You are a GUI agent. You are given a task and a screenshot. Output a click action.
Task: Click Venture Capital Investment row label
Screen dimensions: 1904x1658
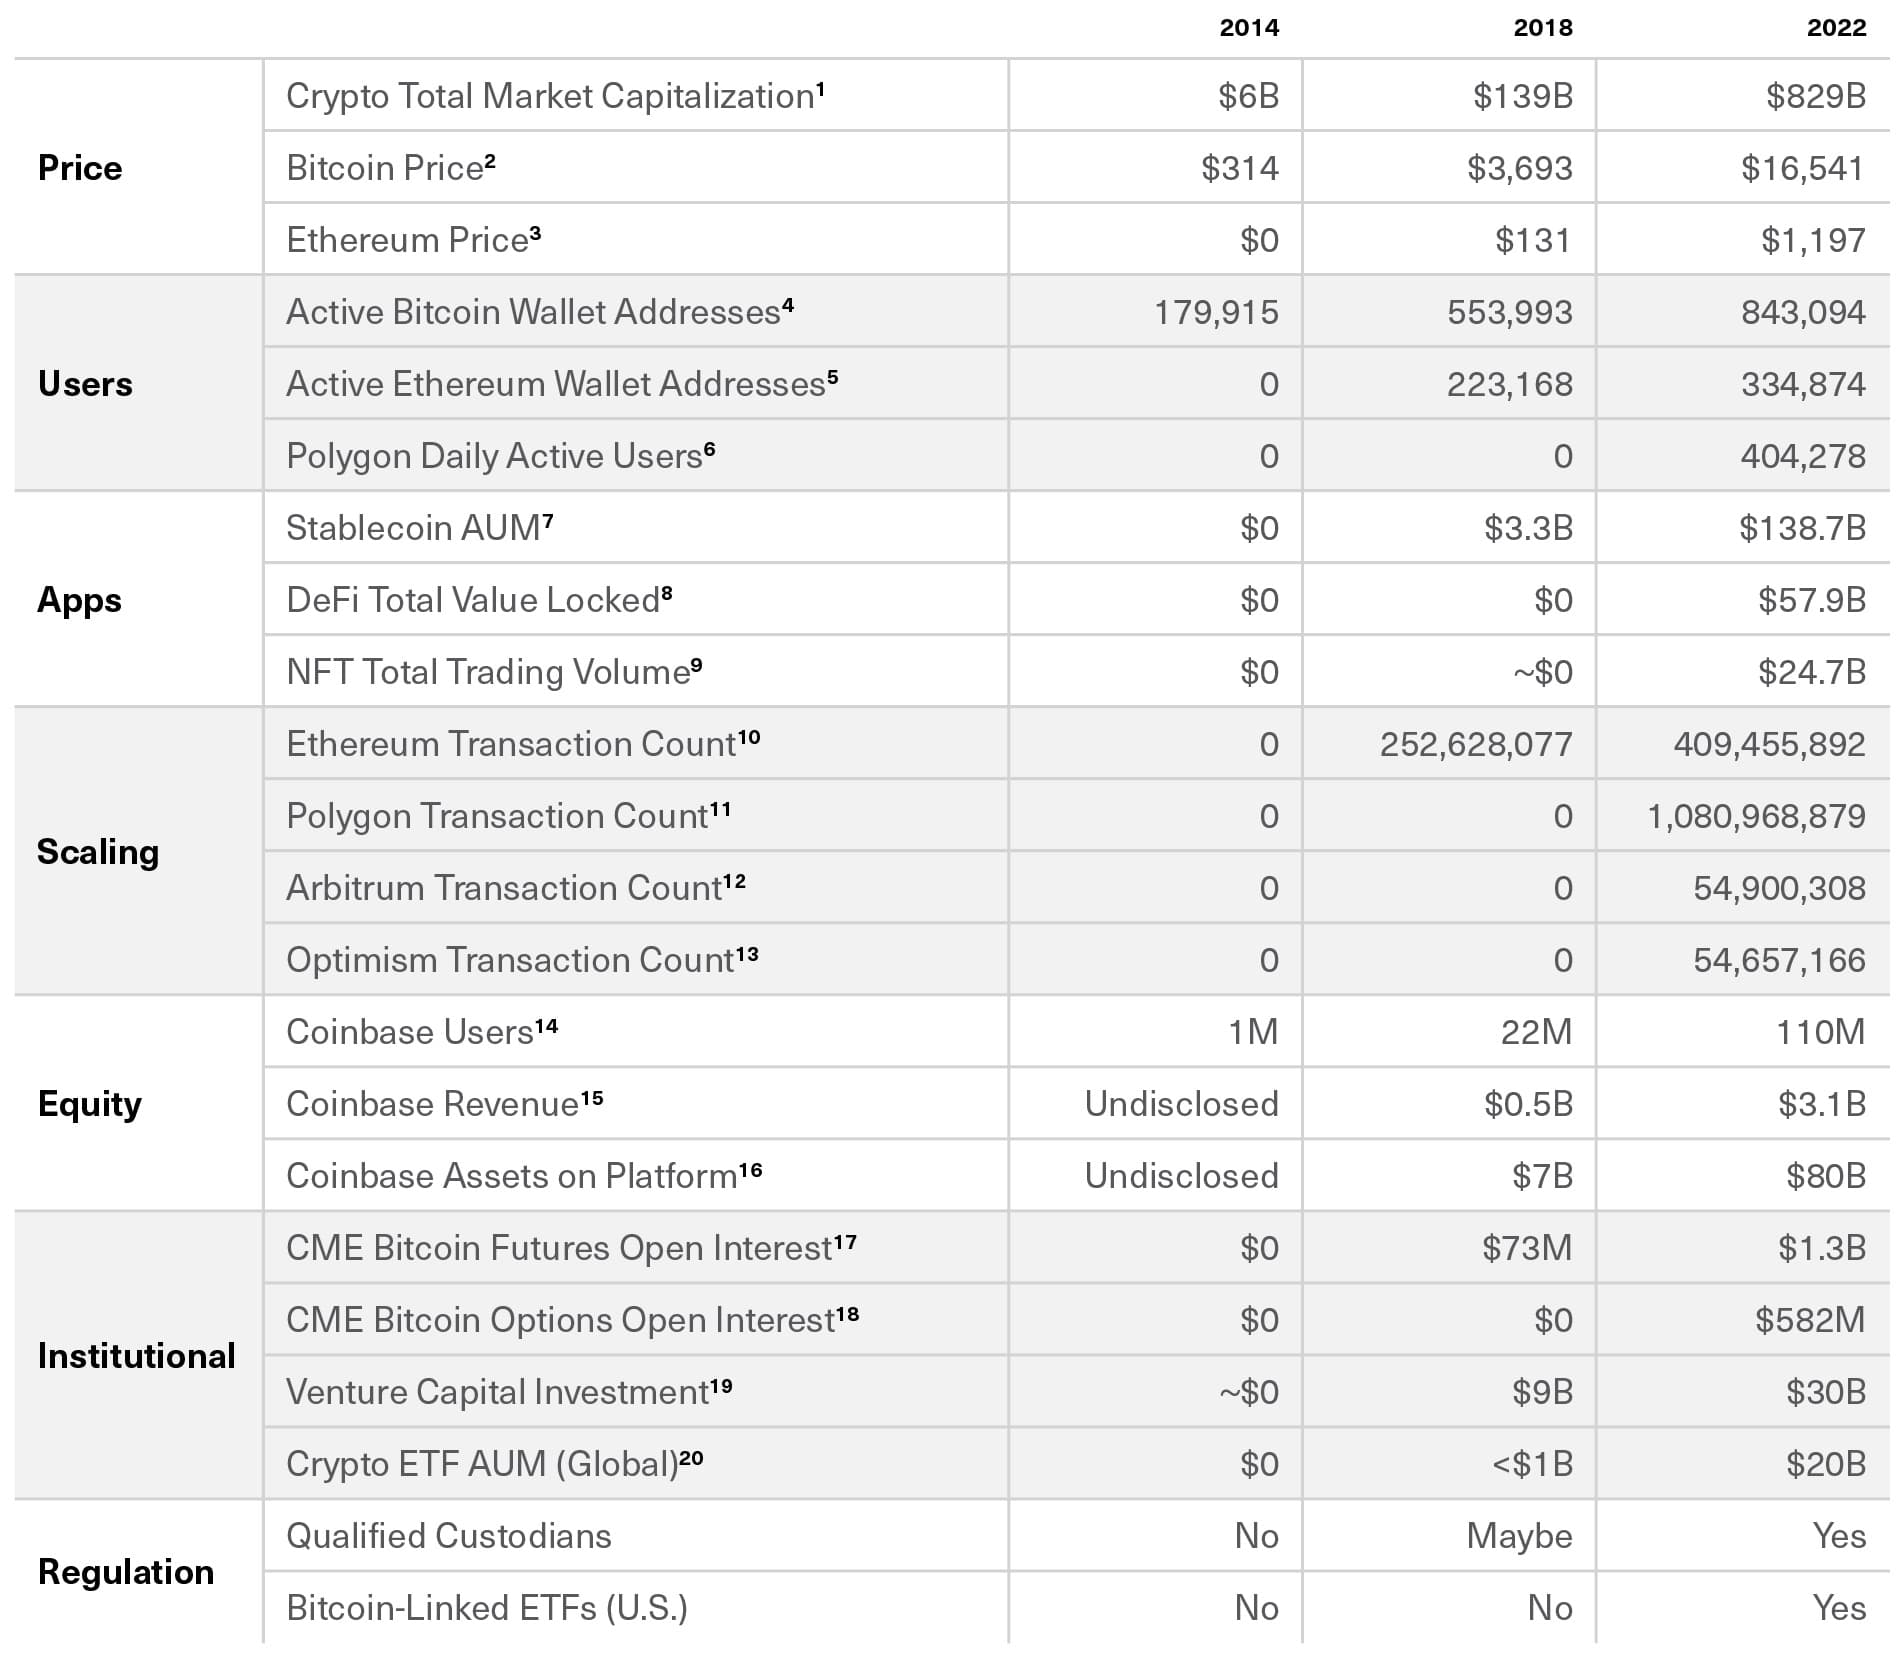pos(509,1392)
